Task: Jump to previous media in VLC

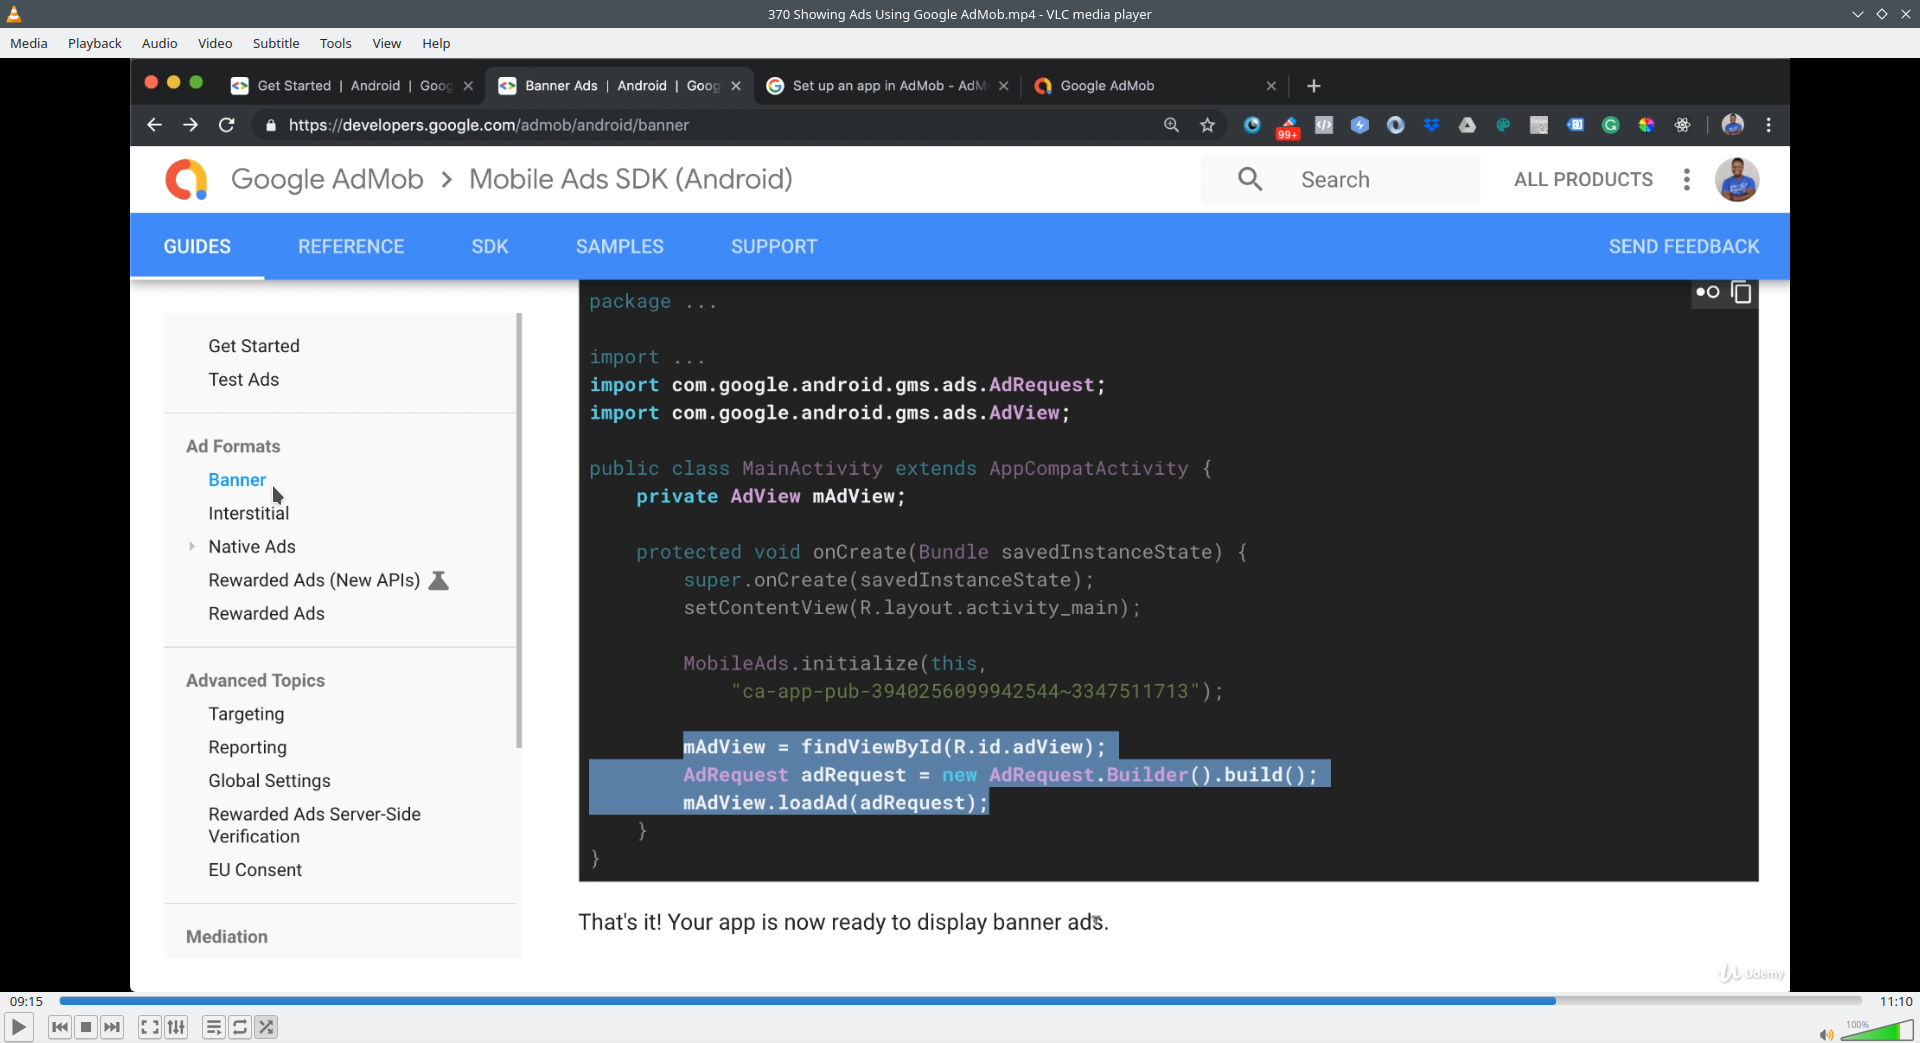Action: [x=60, y=1027]
